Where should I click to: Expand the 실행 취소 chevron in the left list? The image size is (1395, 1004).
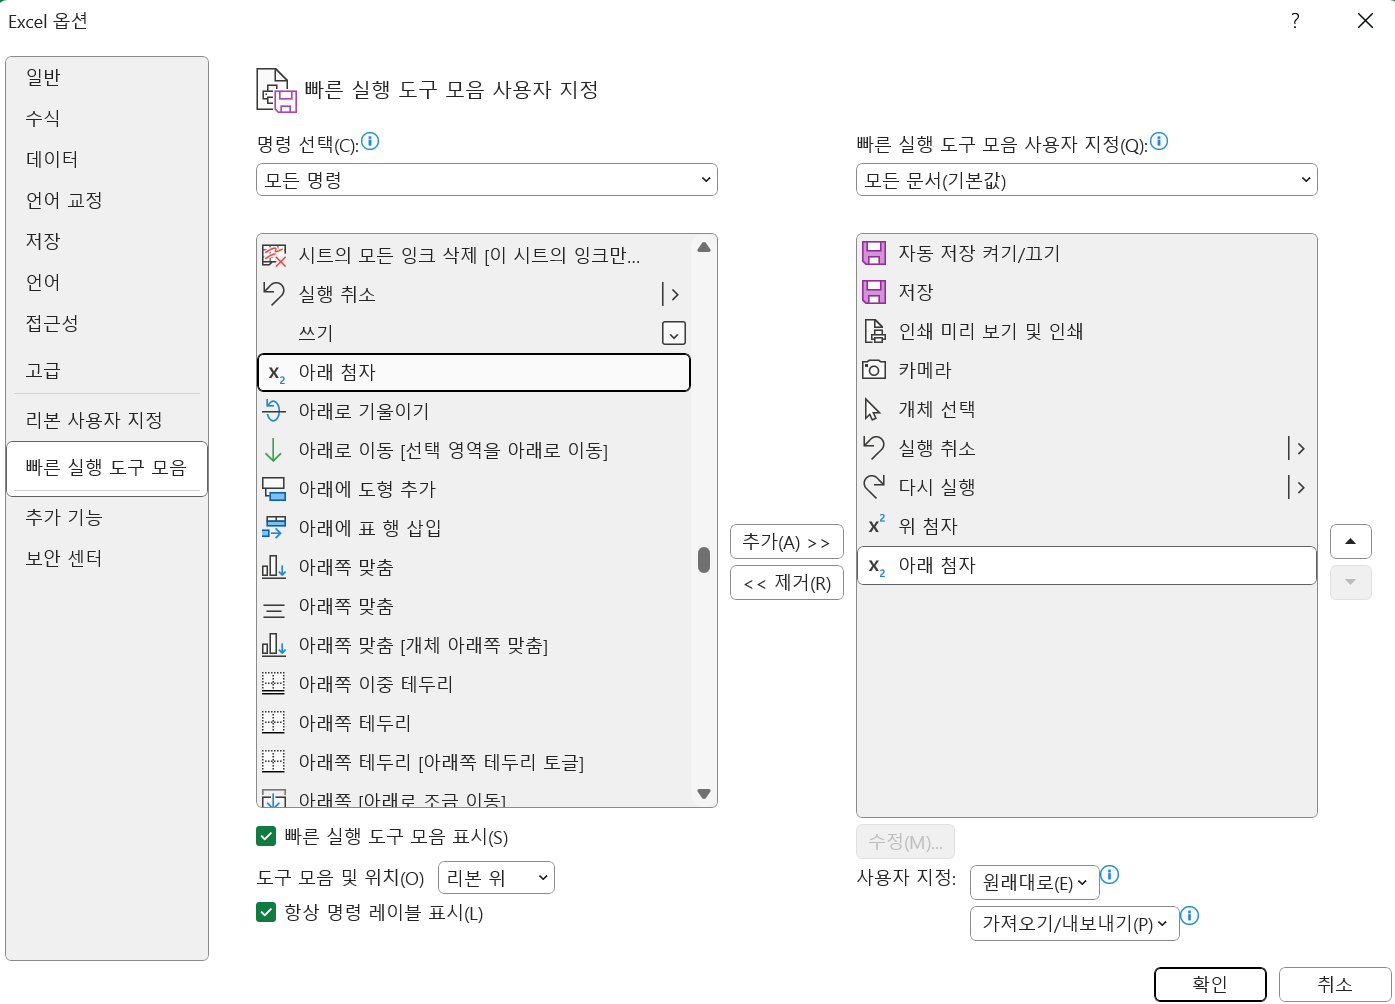[674, 294]
